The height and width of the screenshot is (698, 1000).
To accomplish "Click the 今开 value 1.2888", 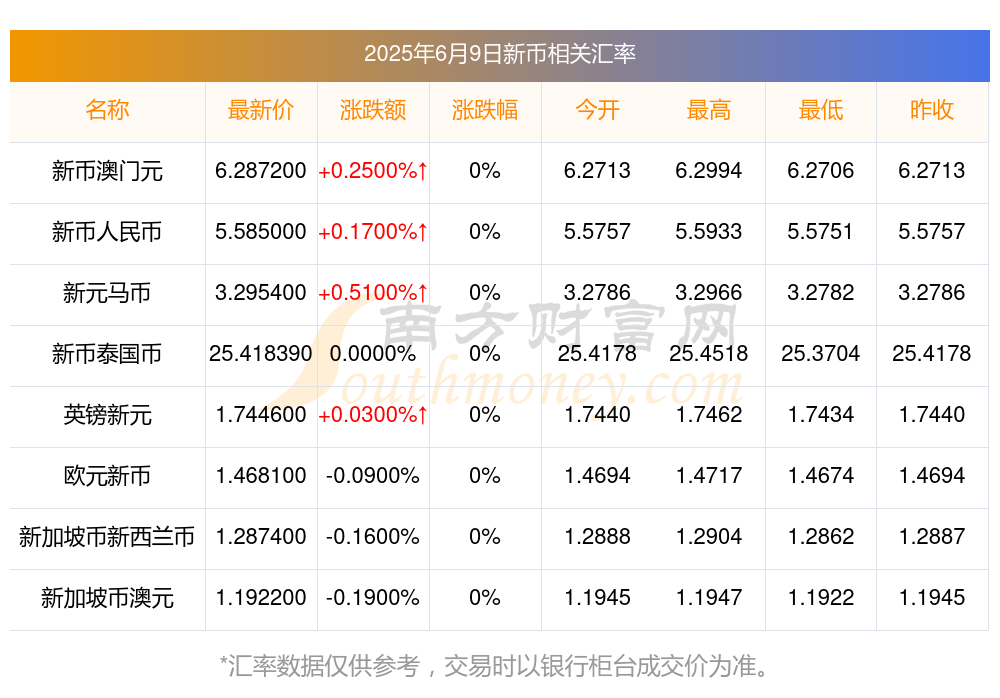I will [x=597, y=536].
